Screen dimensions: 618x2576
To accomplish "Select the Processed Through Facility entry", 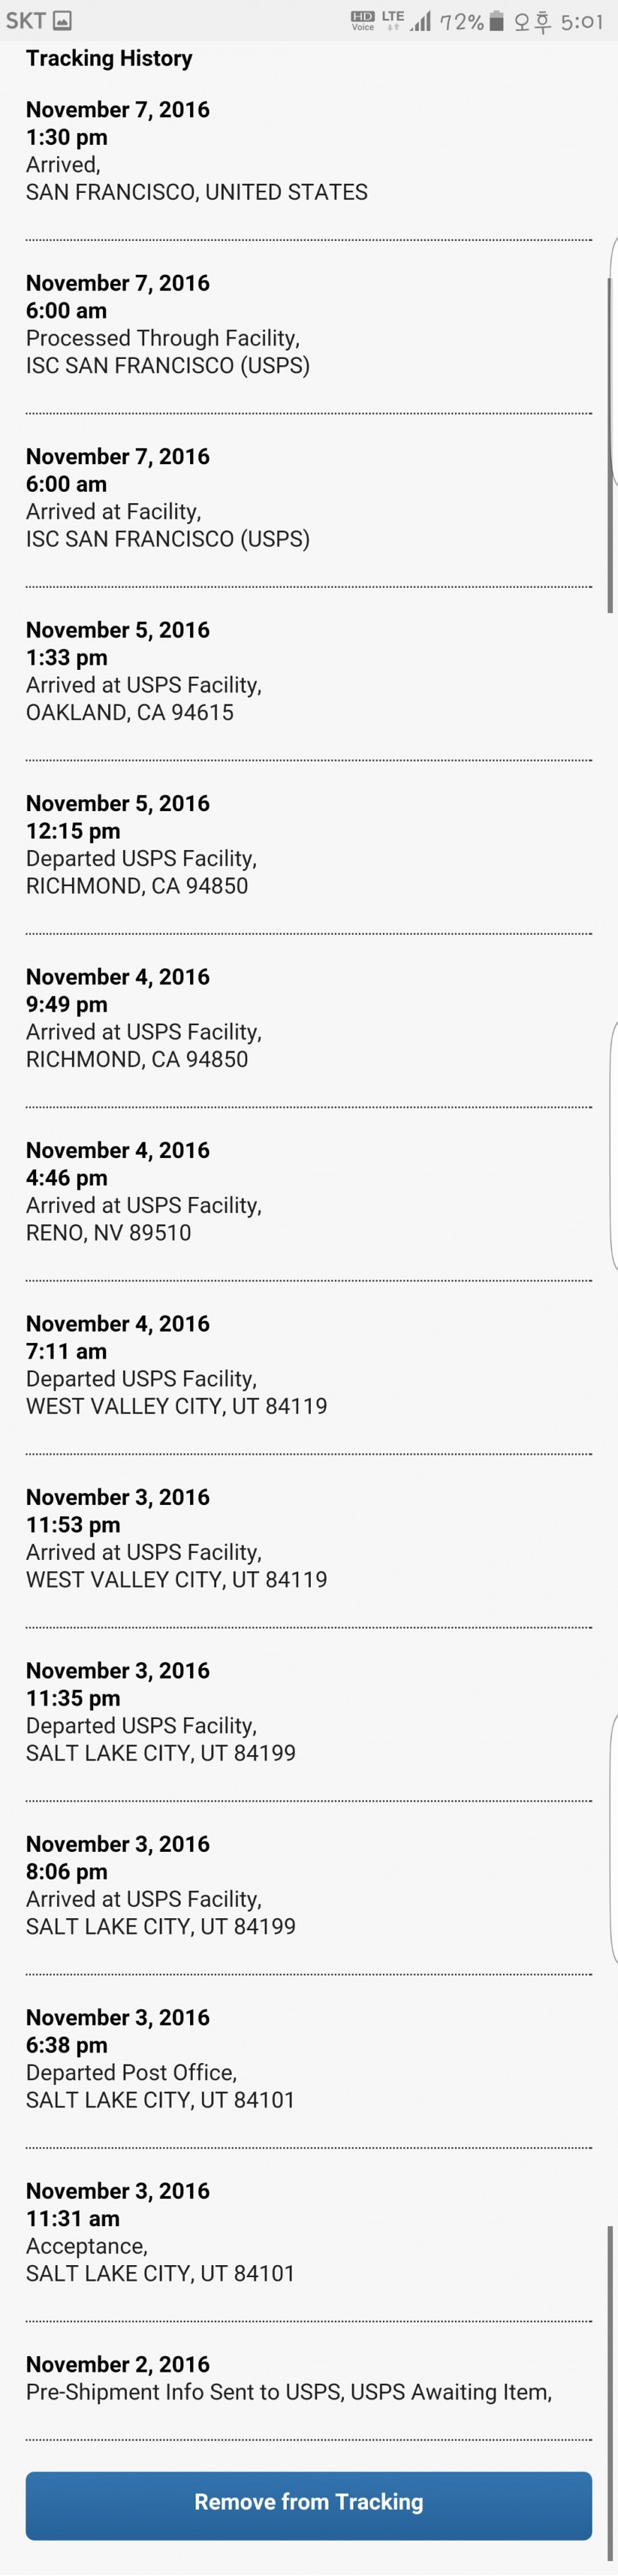I will (167, 324).
